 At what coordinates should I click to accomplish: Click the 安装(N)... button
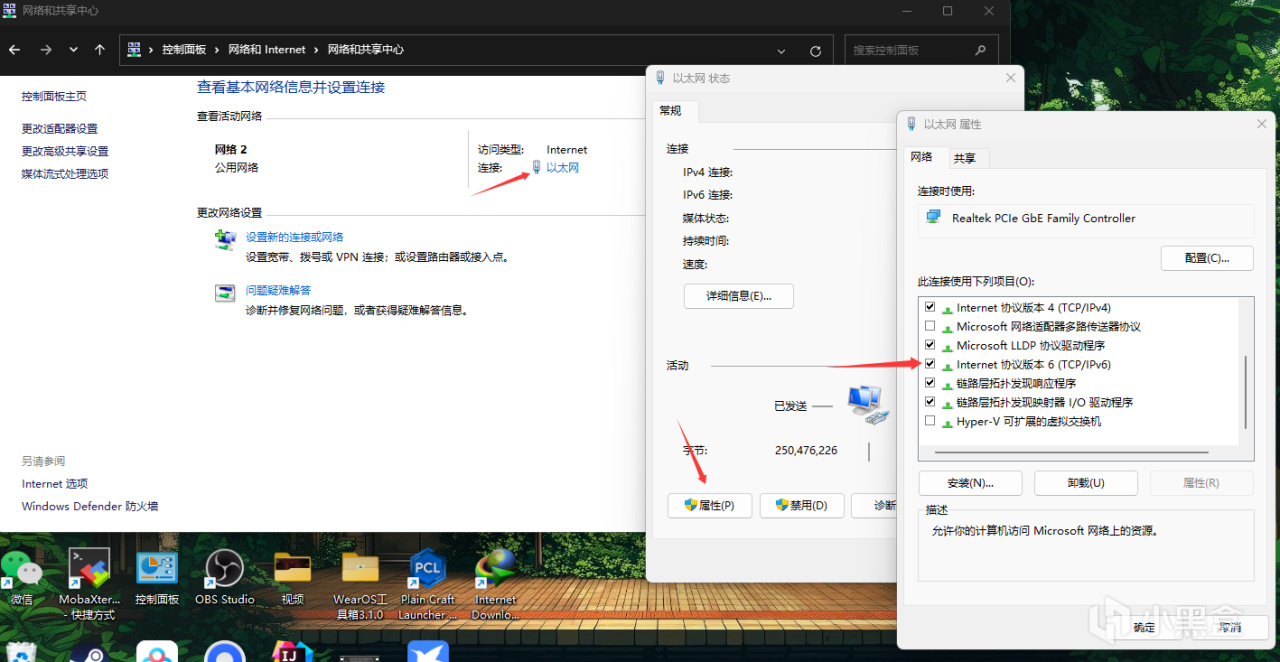tap(970, 483)
